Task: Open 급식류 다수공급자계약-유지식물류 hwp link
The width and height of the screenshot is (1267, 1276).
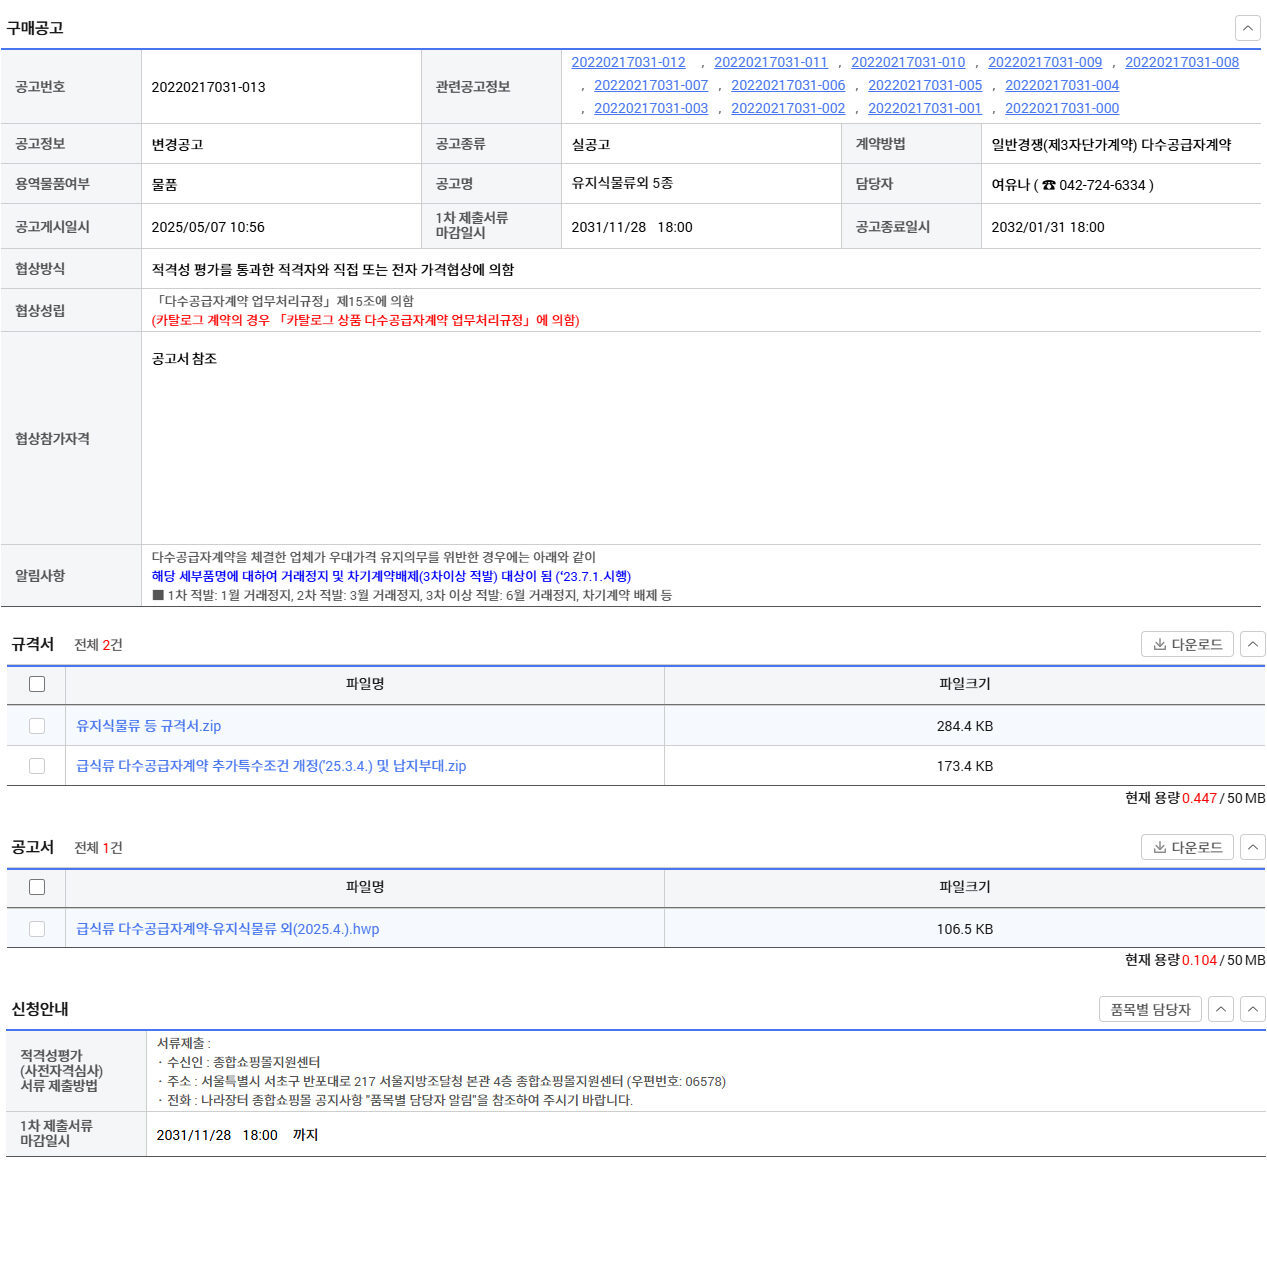Action: (x=227, y=929)
